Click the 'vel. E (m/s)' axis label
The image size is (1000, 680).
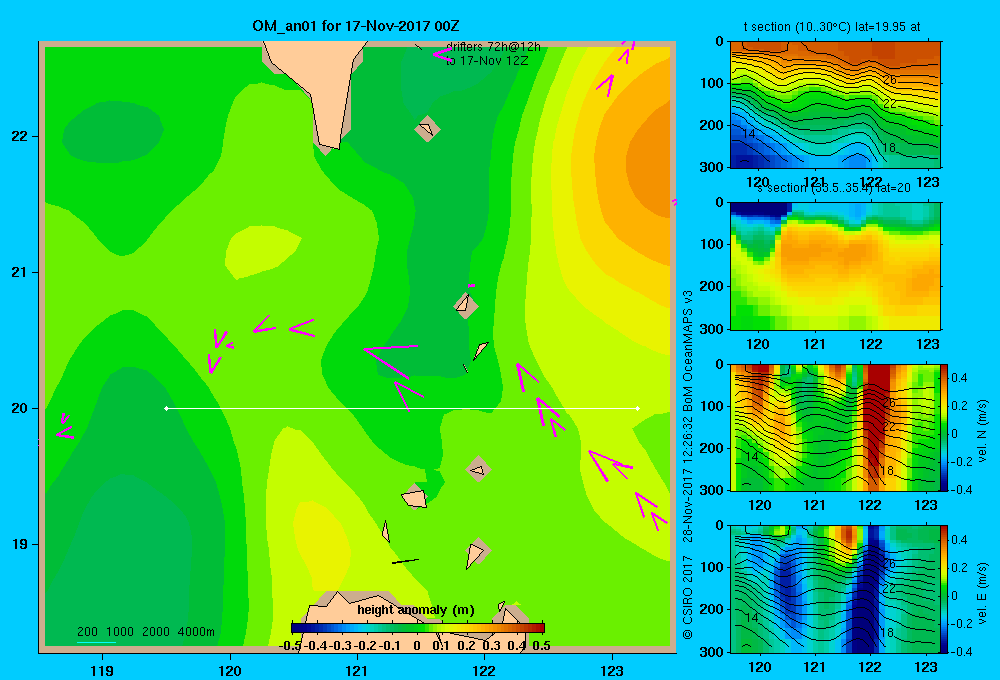pyautogui.click(x=982, y=593)
